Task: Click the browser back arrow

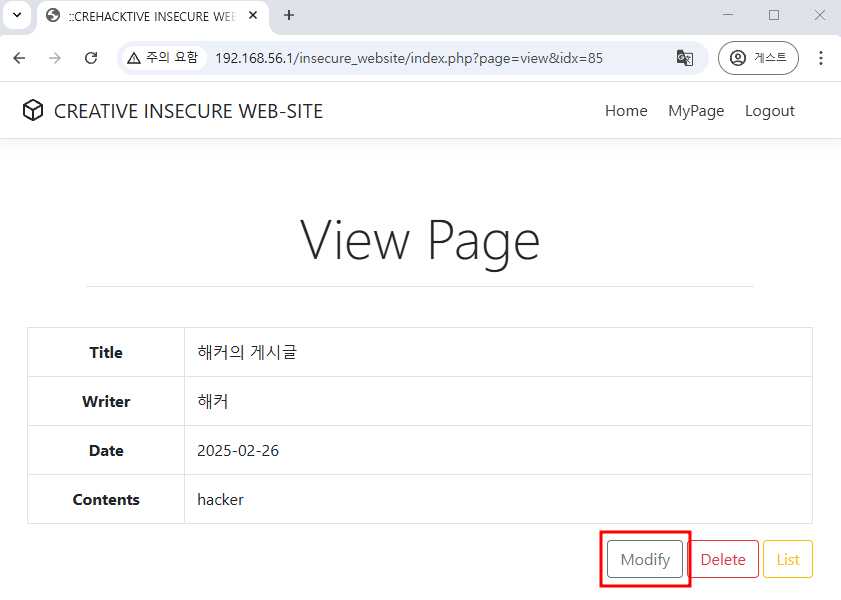Action: click(19, 58)
